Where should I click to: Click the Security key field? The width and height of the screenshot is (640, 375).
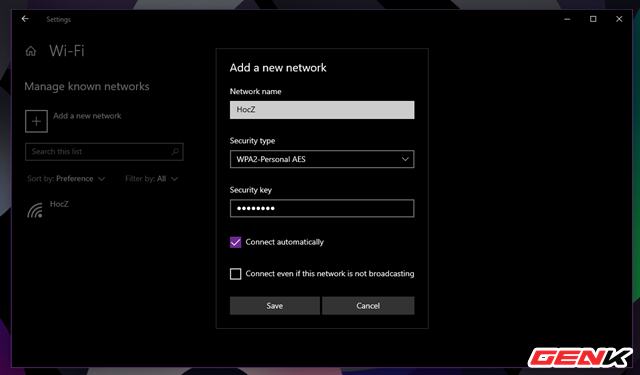click(322, 208)
